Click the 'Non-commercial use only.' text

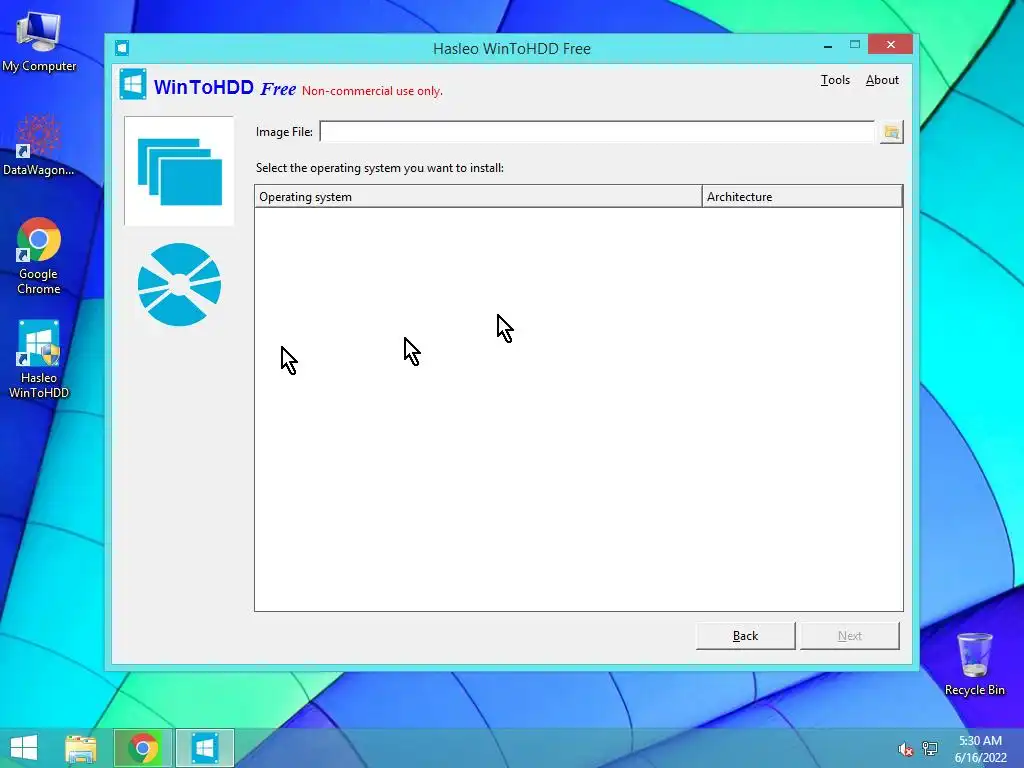[x=372, y=91]
